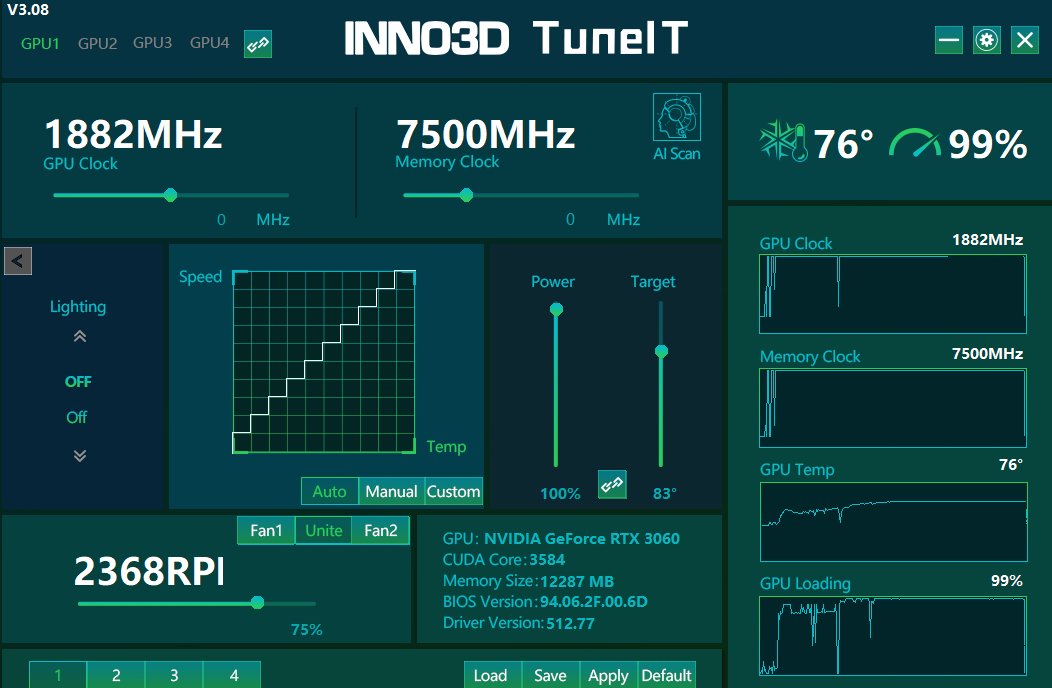This screenshot has width=1052, height=688.
Task: Click the CUDA Core '3584' value
Action: pos(547,560)
